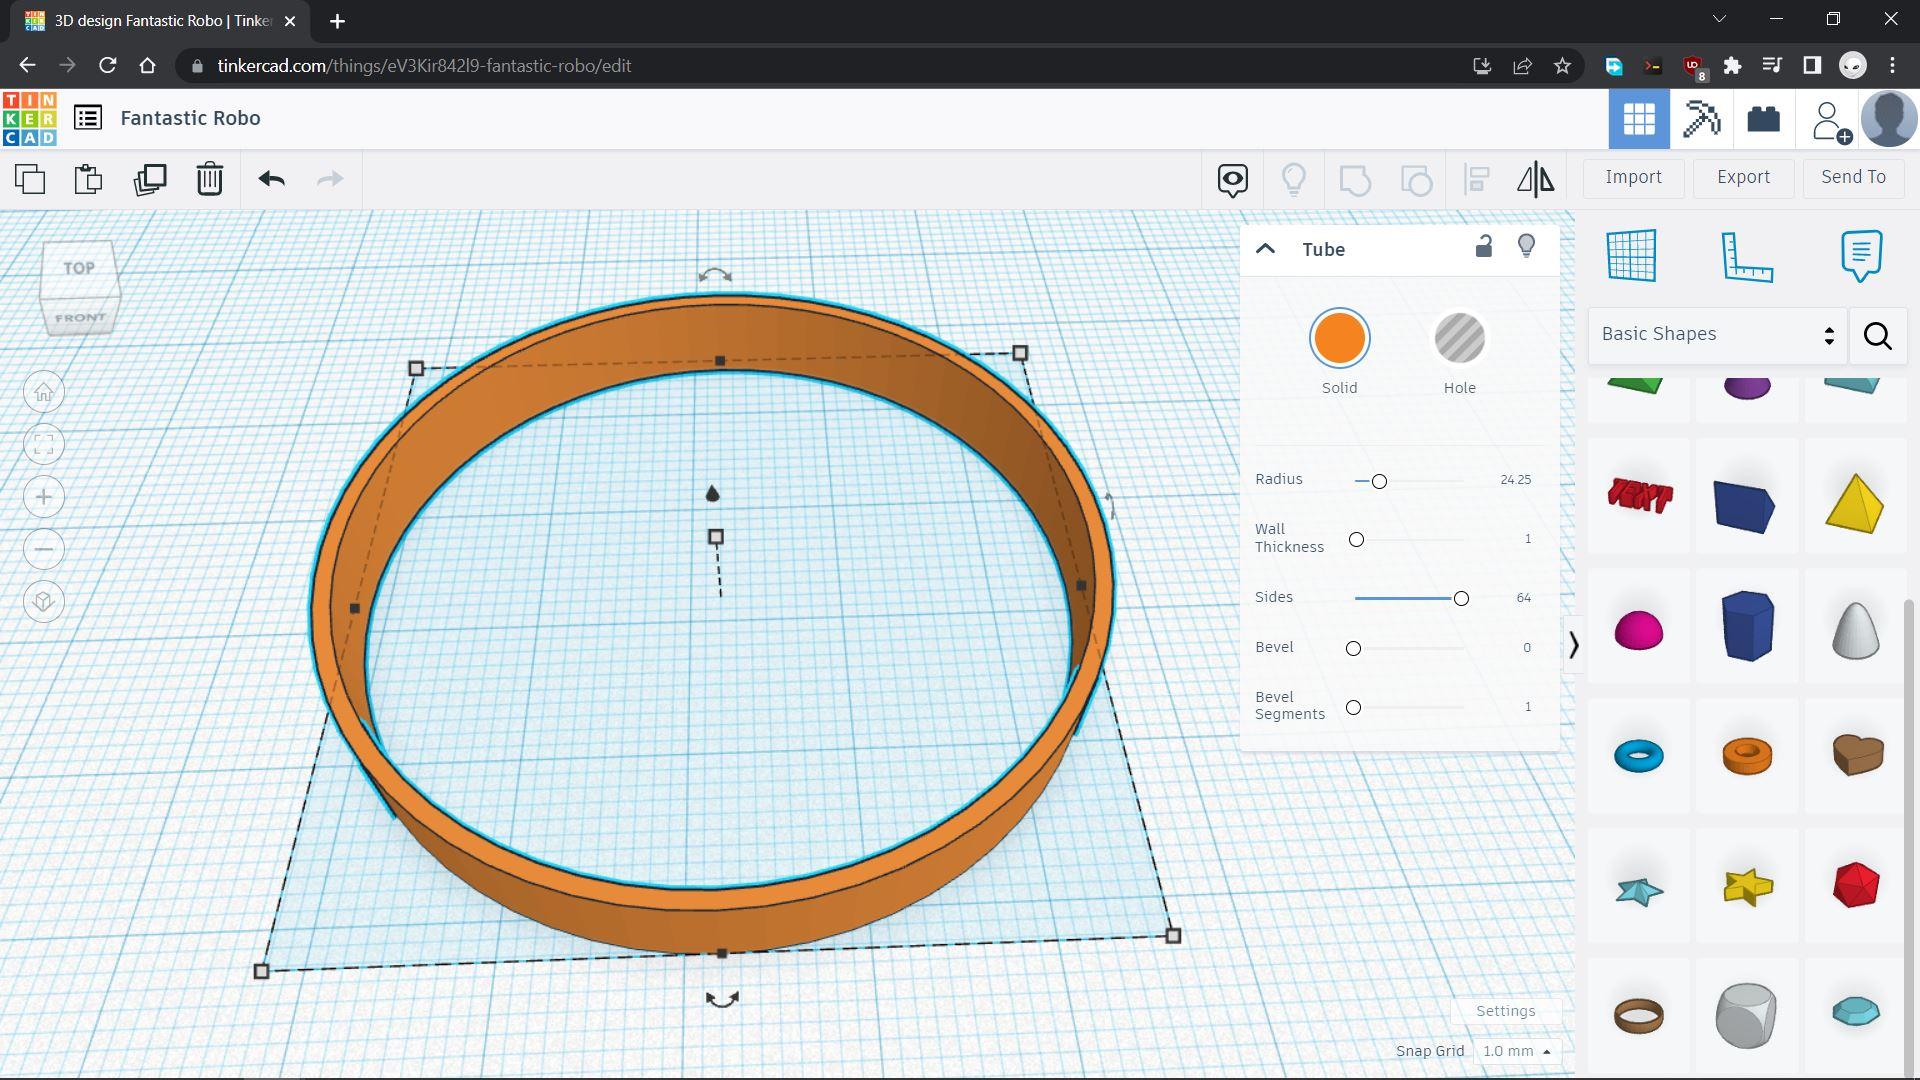This screenshot has height=1080, width=1920.
Task: Open Basic Shapes category dropdown
Action: pos(1717,335)
